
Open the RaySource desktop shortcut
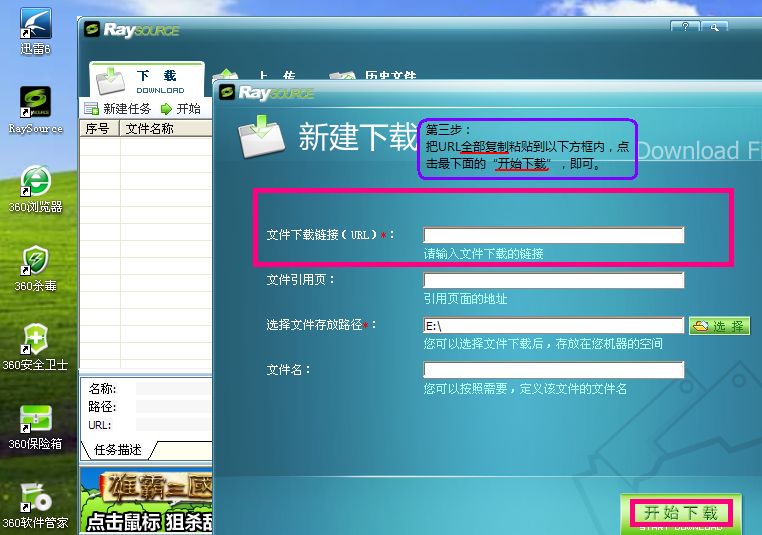coord(35,110)
